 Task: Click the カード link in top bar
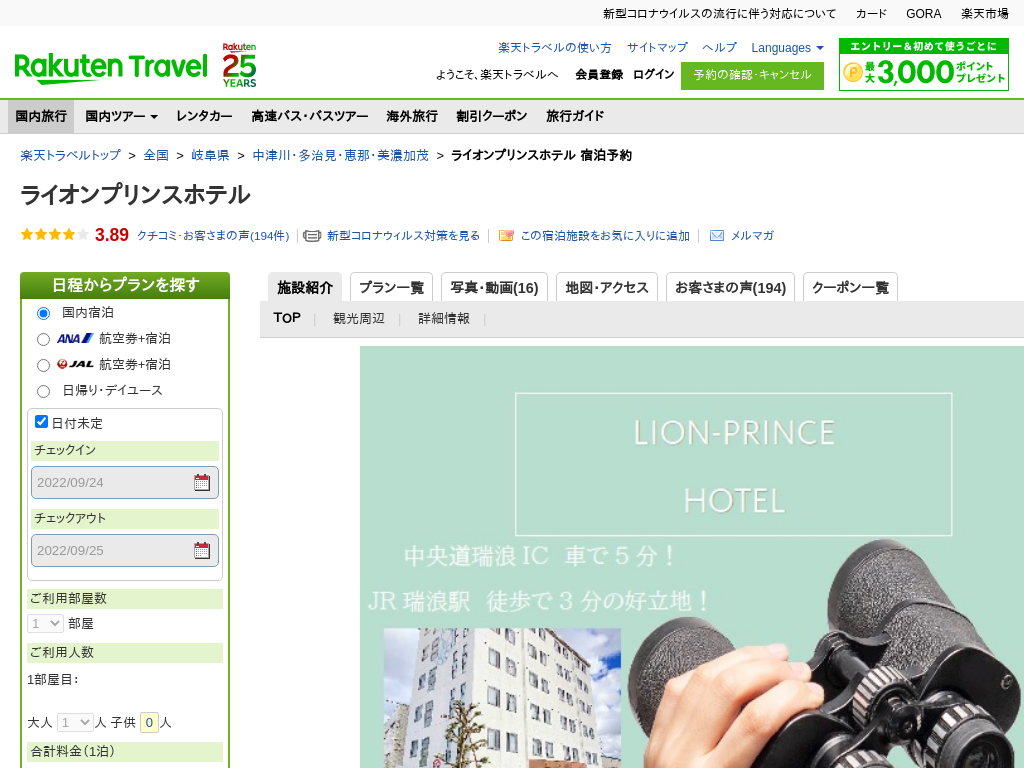coord(871,14)
